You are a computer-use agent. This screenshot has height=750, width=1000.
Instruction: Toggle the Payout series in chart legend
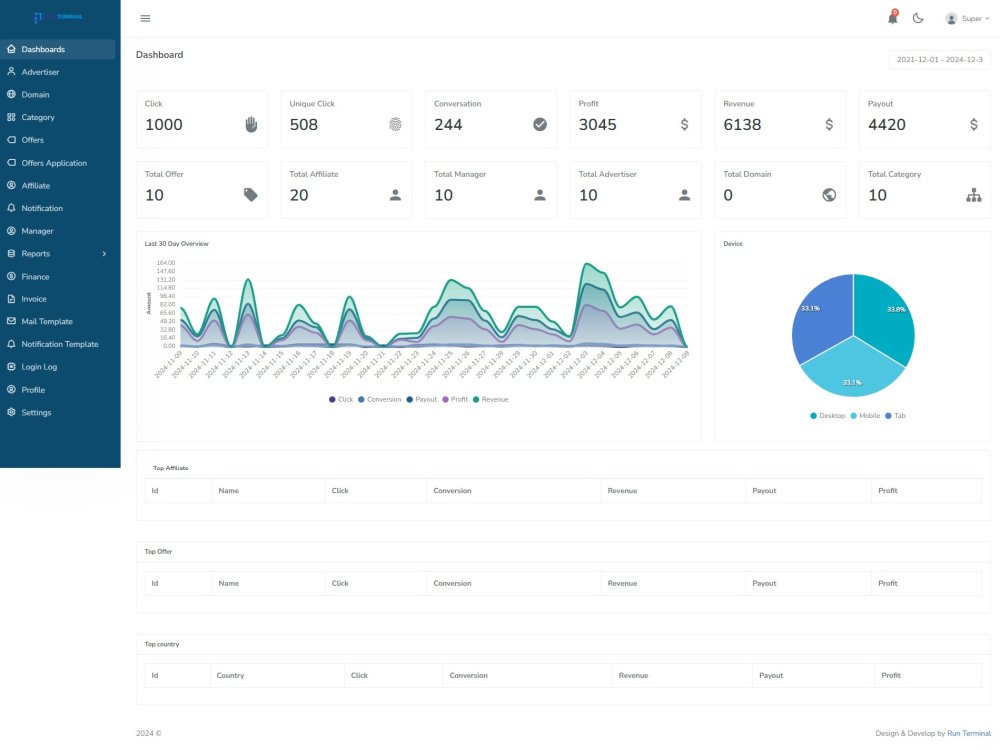coord(422,399)
